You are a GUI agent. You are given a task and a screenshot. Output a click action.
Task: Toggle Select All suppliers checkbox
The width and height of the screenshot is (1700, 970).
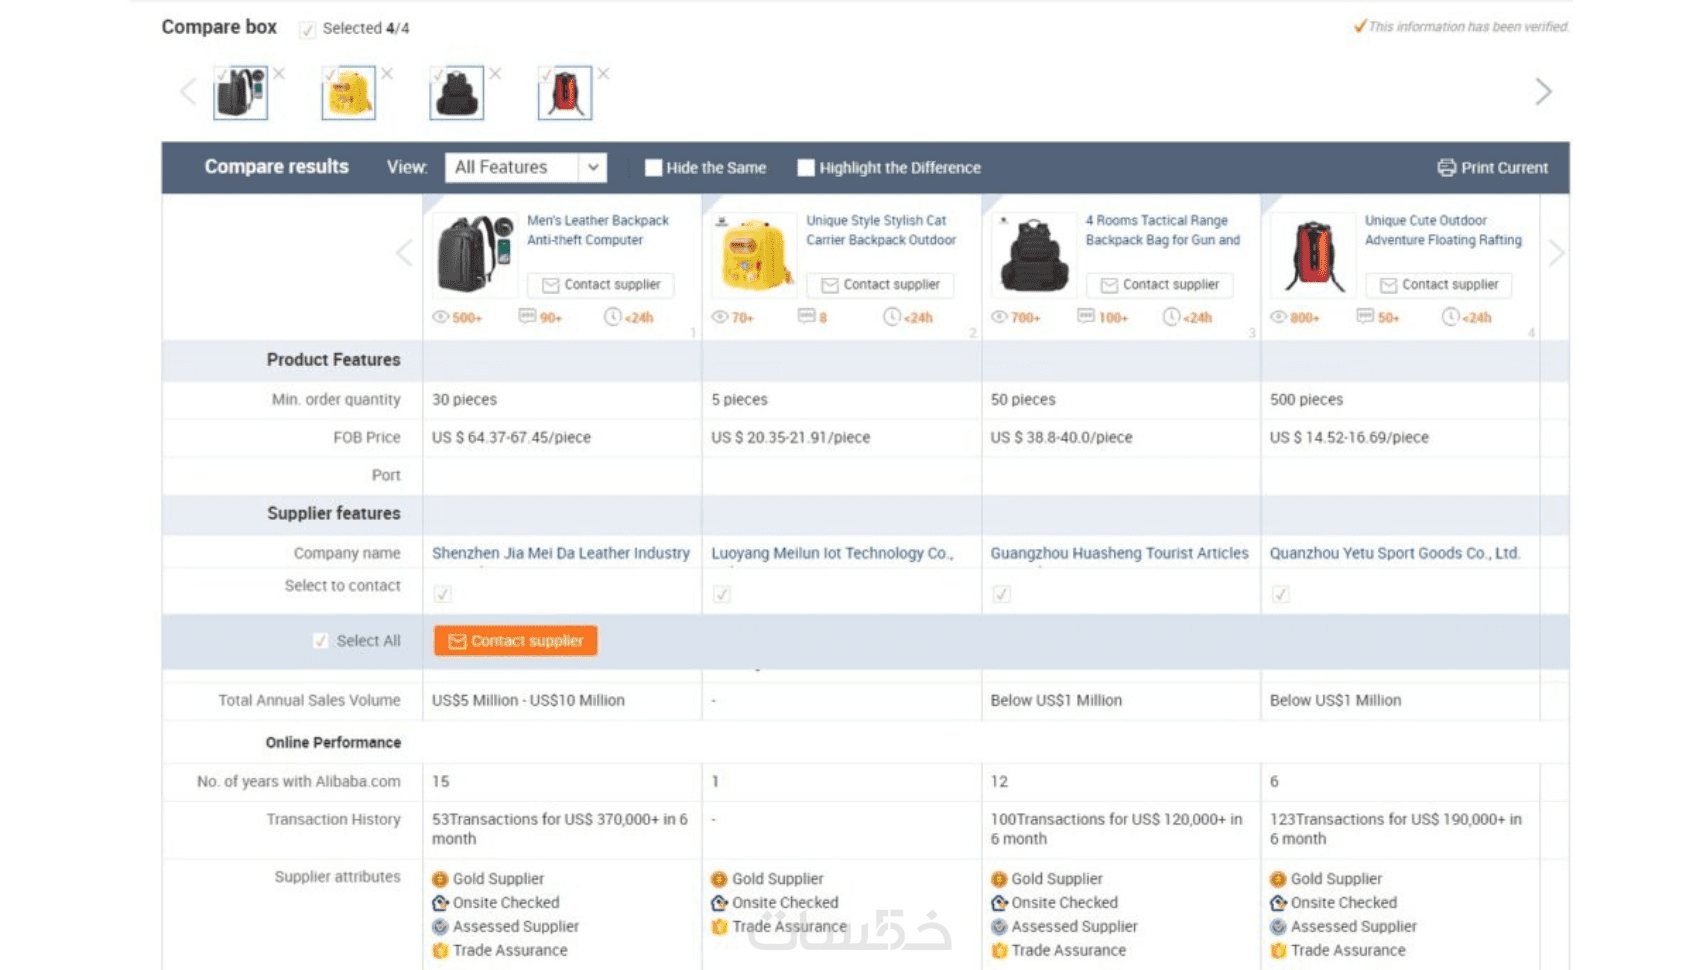(x=320, y=641)
